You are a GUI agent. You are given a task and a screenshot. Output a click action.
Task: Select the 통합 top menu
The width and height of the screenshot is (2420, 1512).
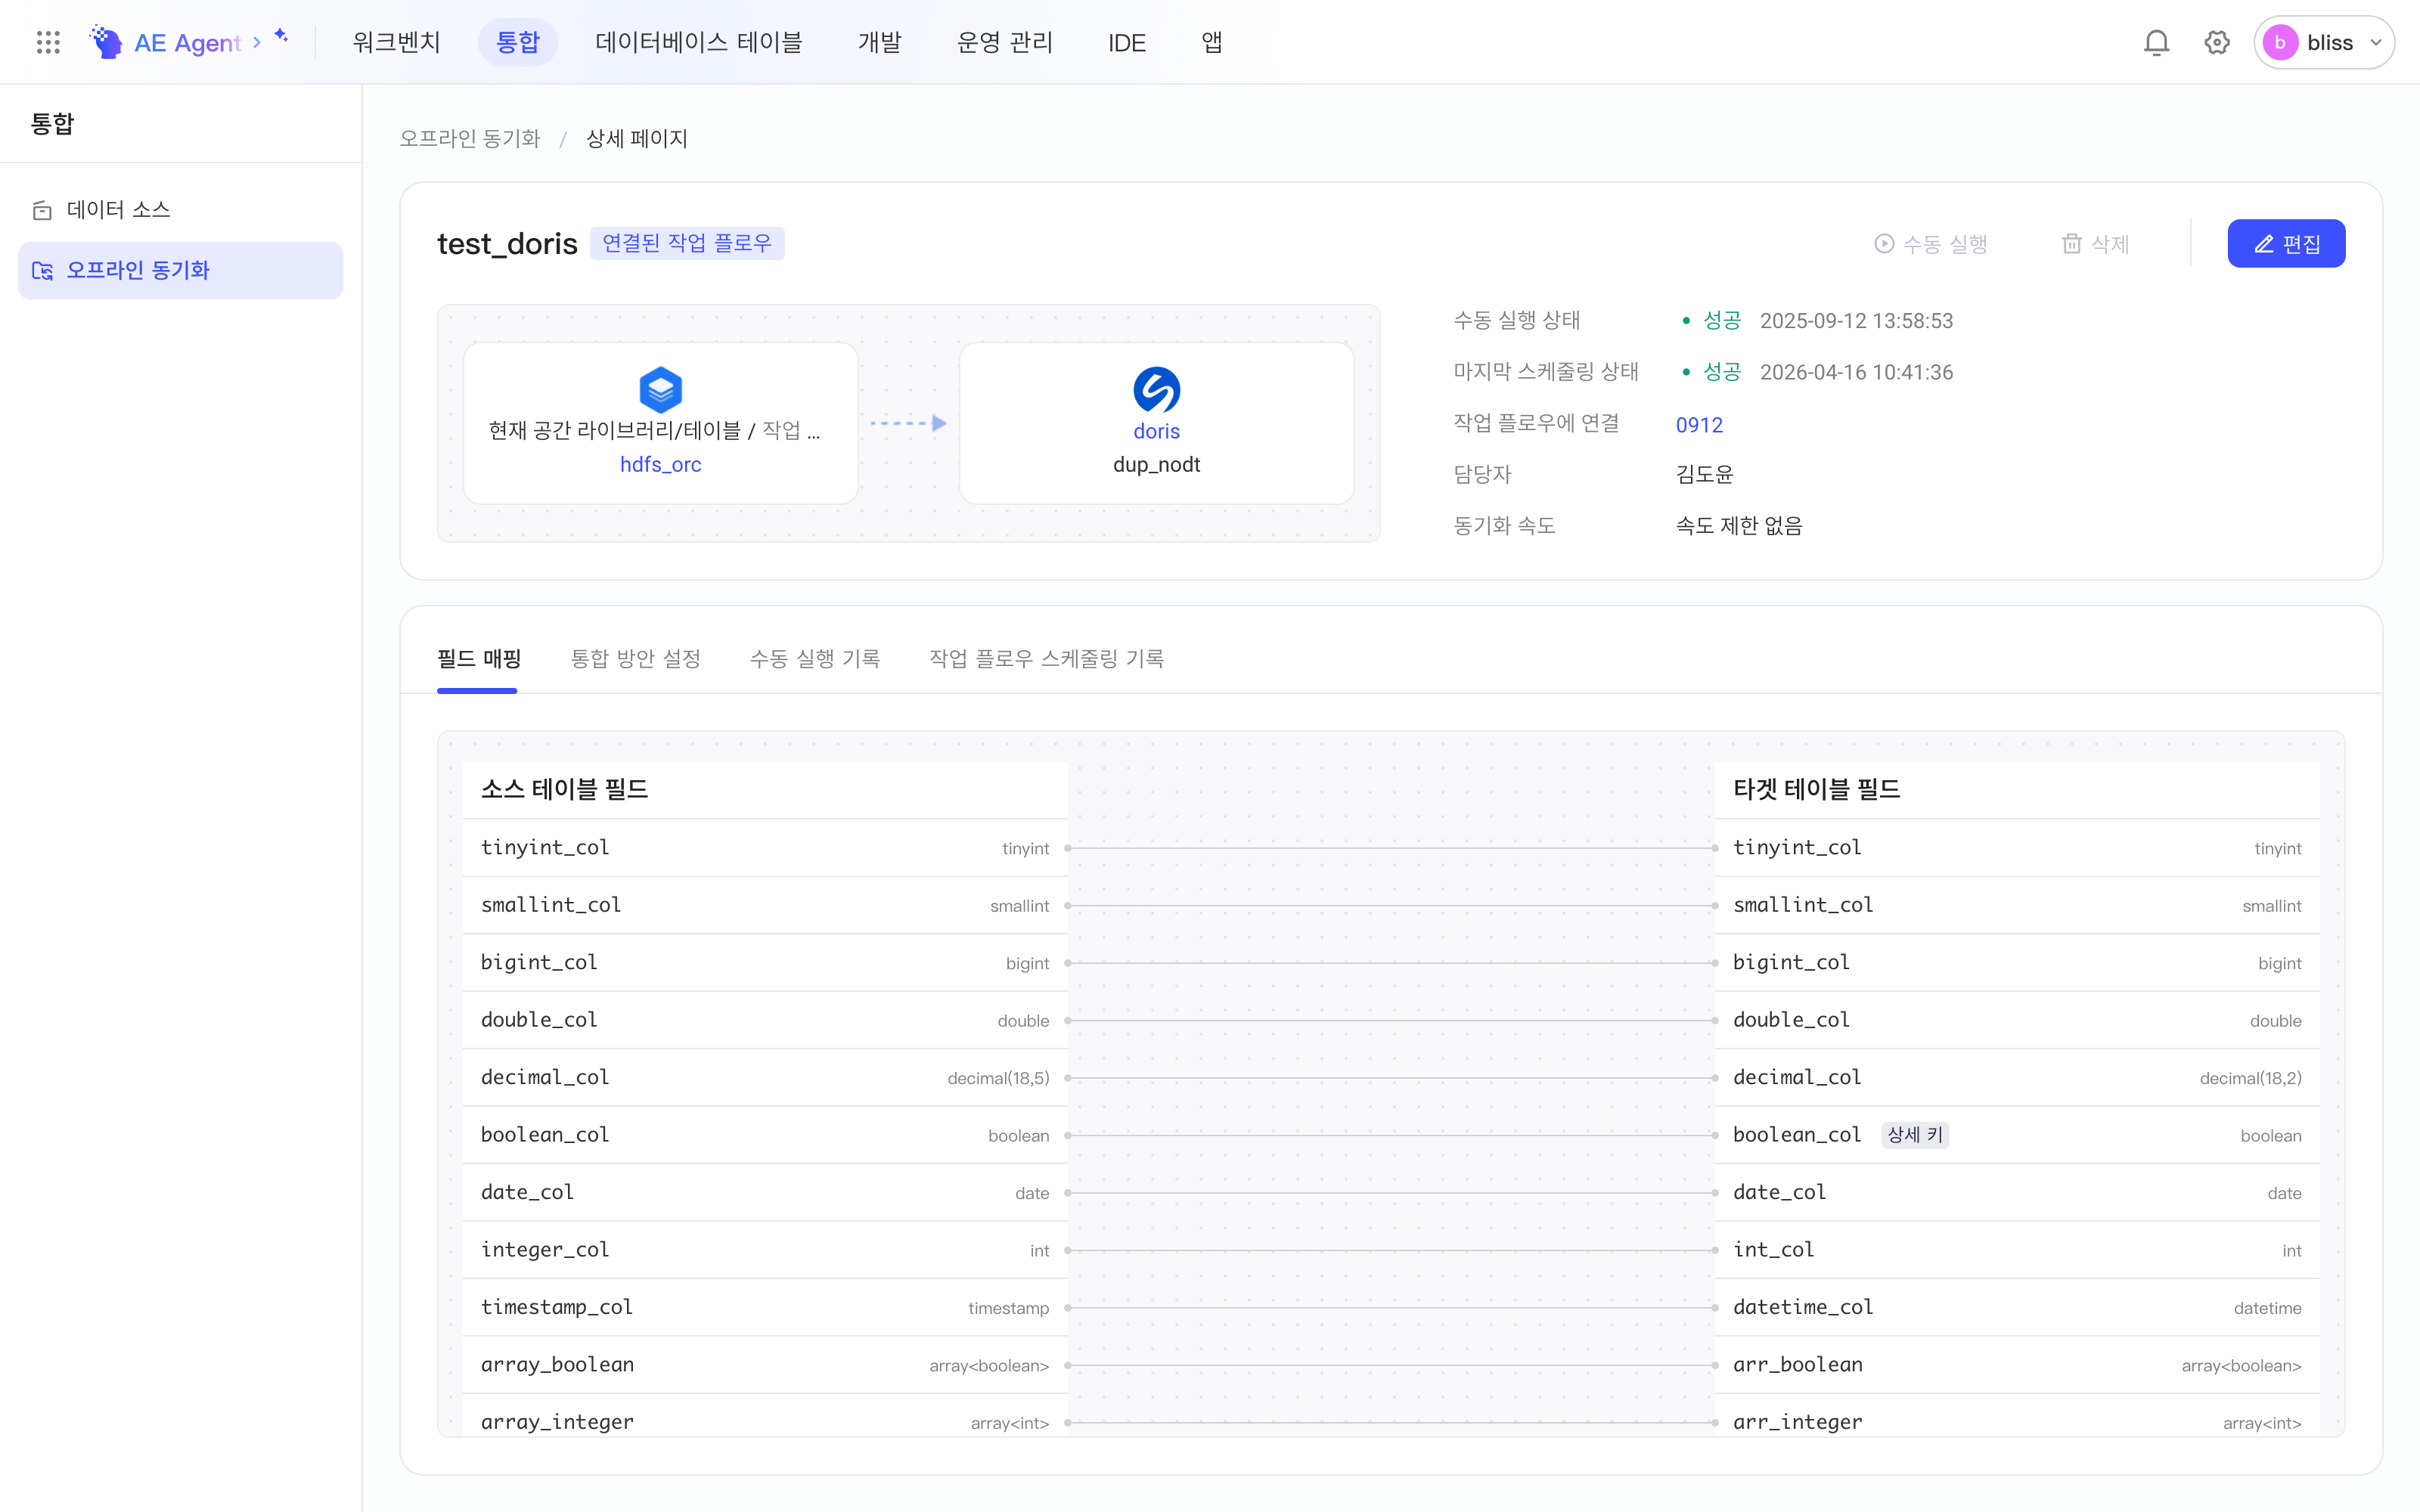[518, 42]
